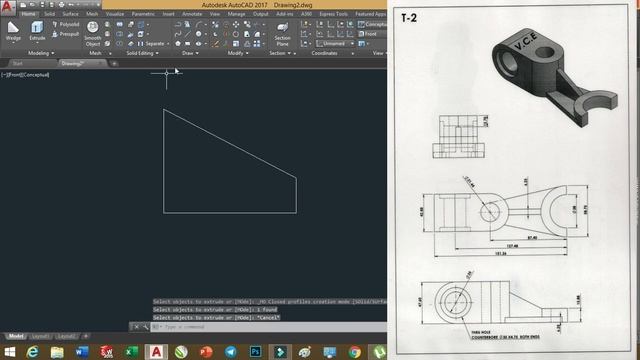This screenshot has height=360, width=640.
Task: Open Photoshop from the taskbar
Action: click(256, 352)
